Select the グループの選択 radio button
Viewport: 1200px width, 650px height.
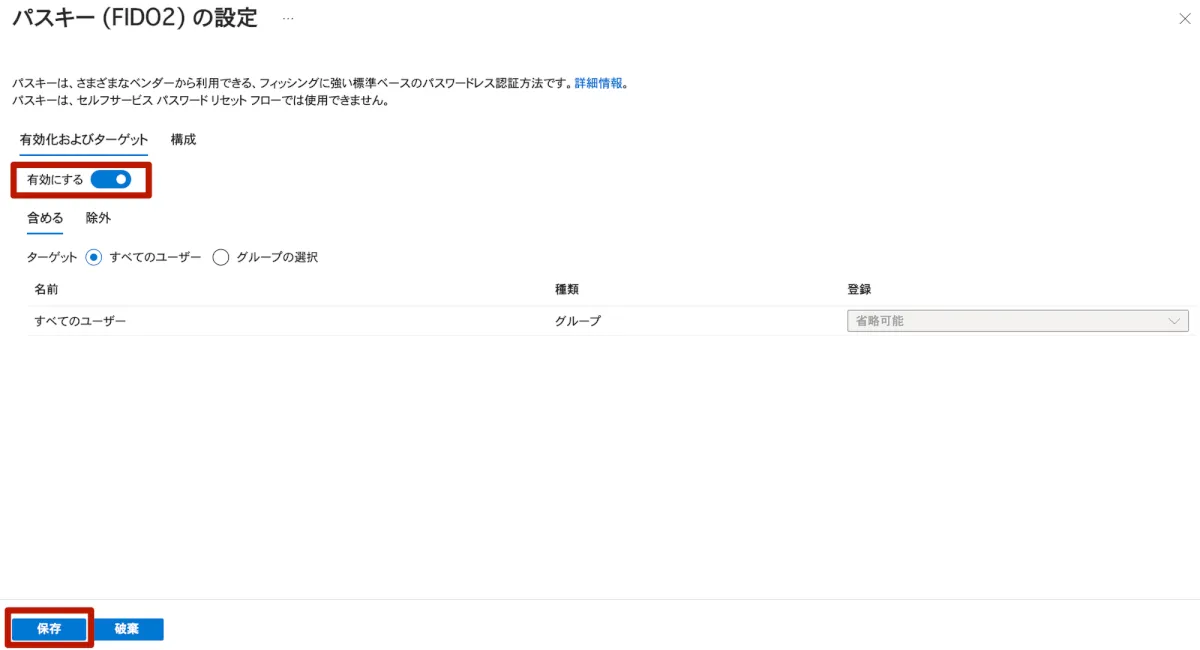221,257
